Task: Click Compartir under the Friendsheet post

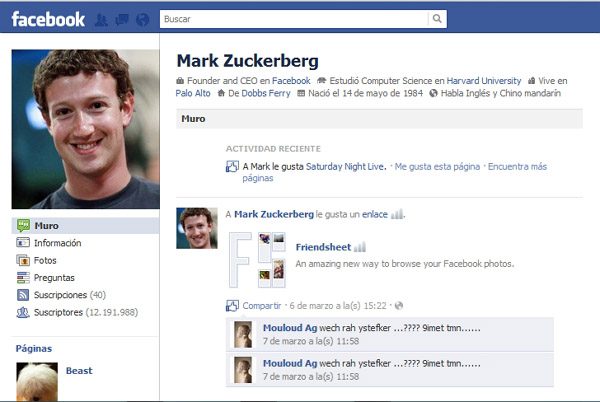Action: point(262,306)
